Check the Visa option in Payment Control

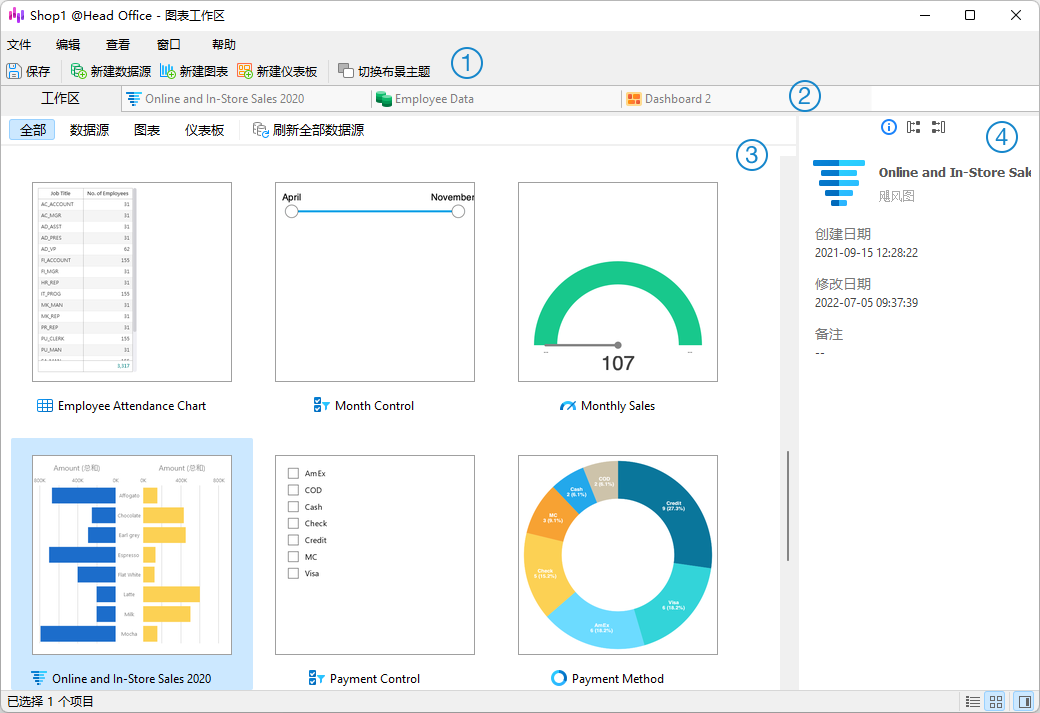(294, 573)
